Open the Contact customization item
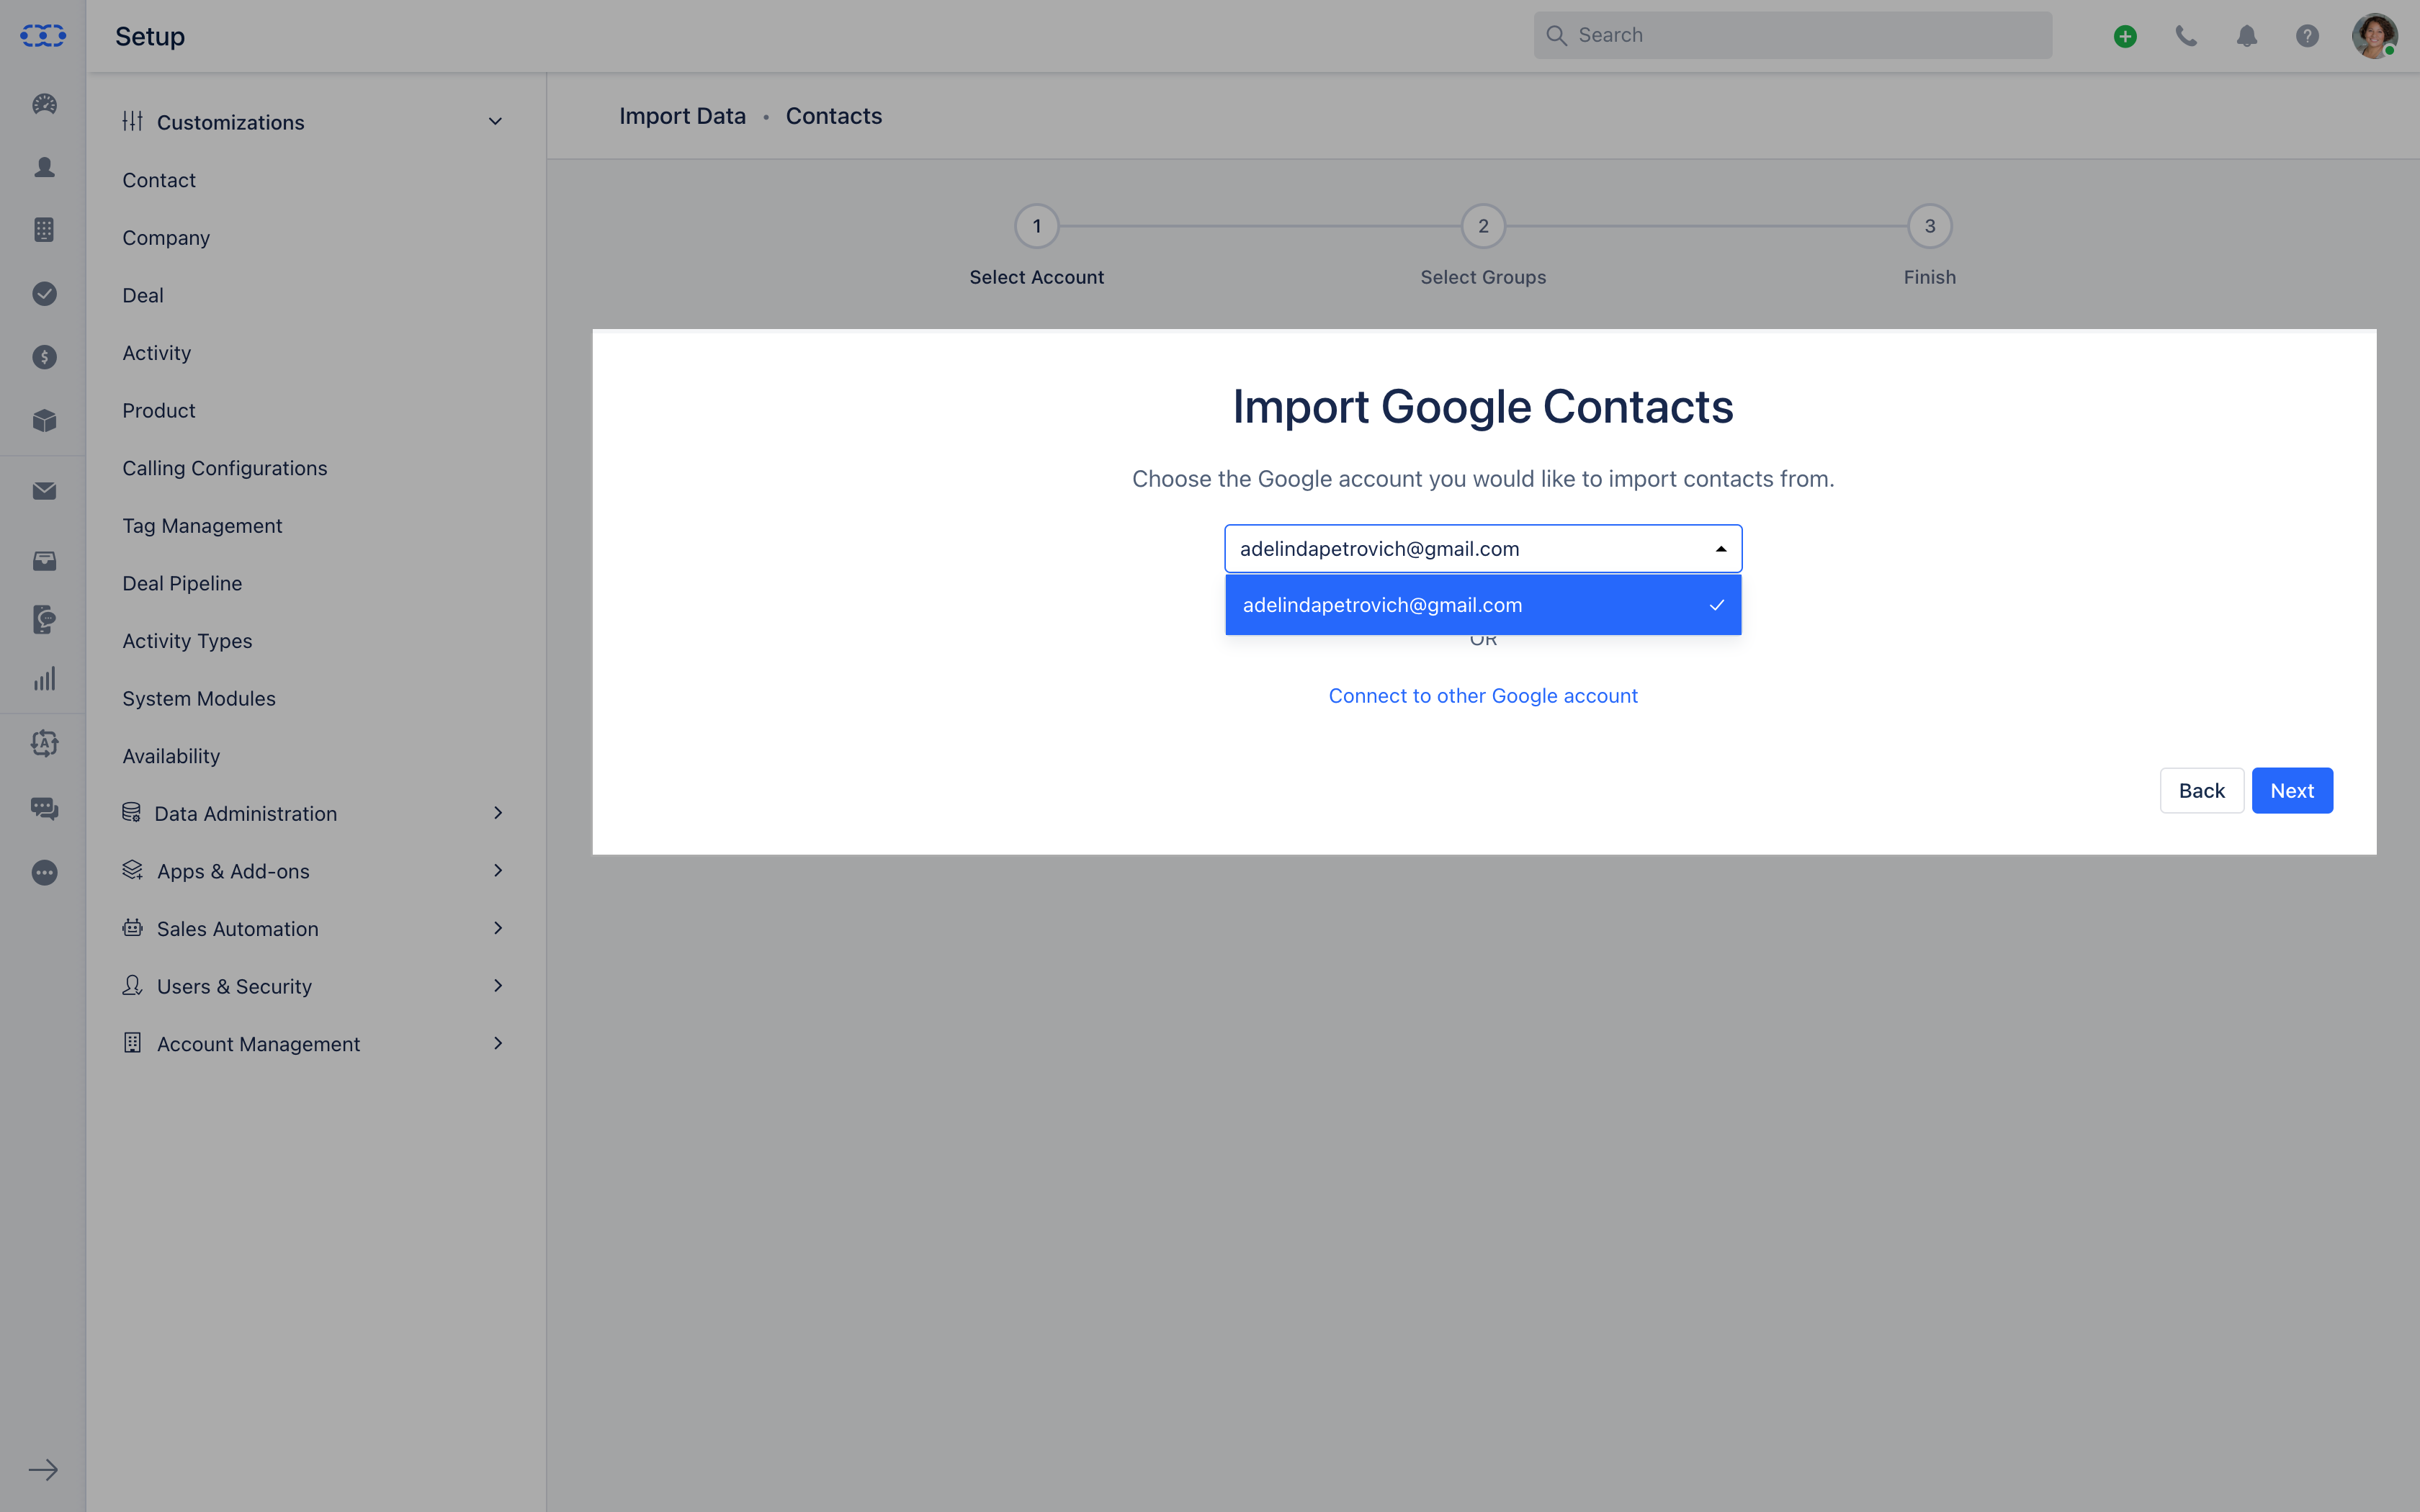 pos(159,180)
